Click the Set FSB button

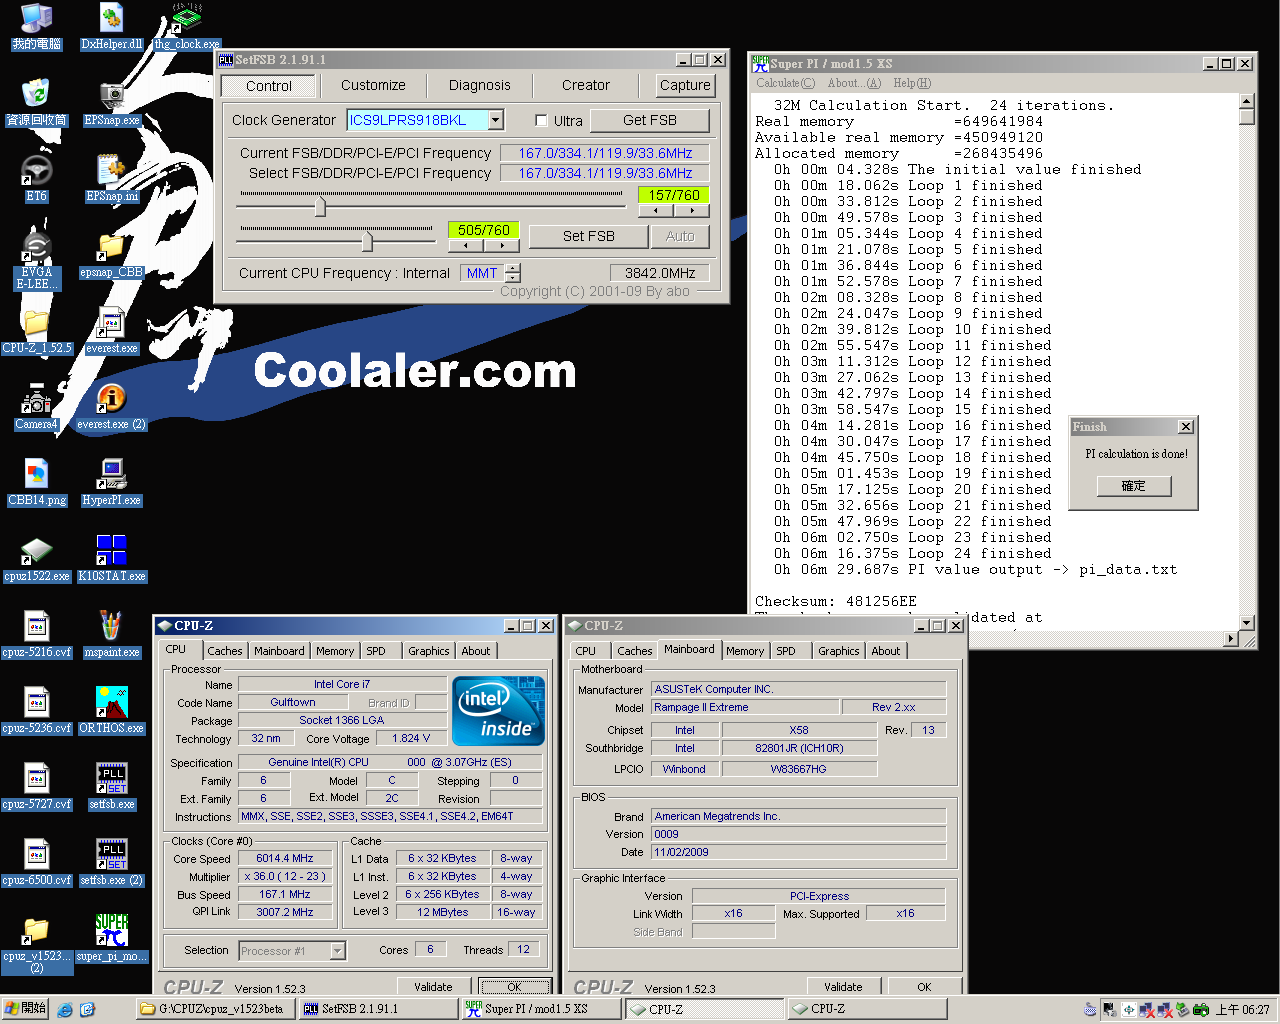click(x=588, y=236)
